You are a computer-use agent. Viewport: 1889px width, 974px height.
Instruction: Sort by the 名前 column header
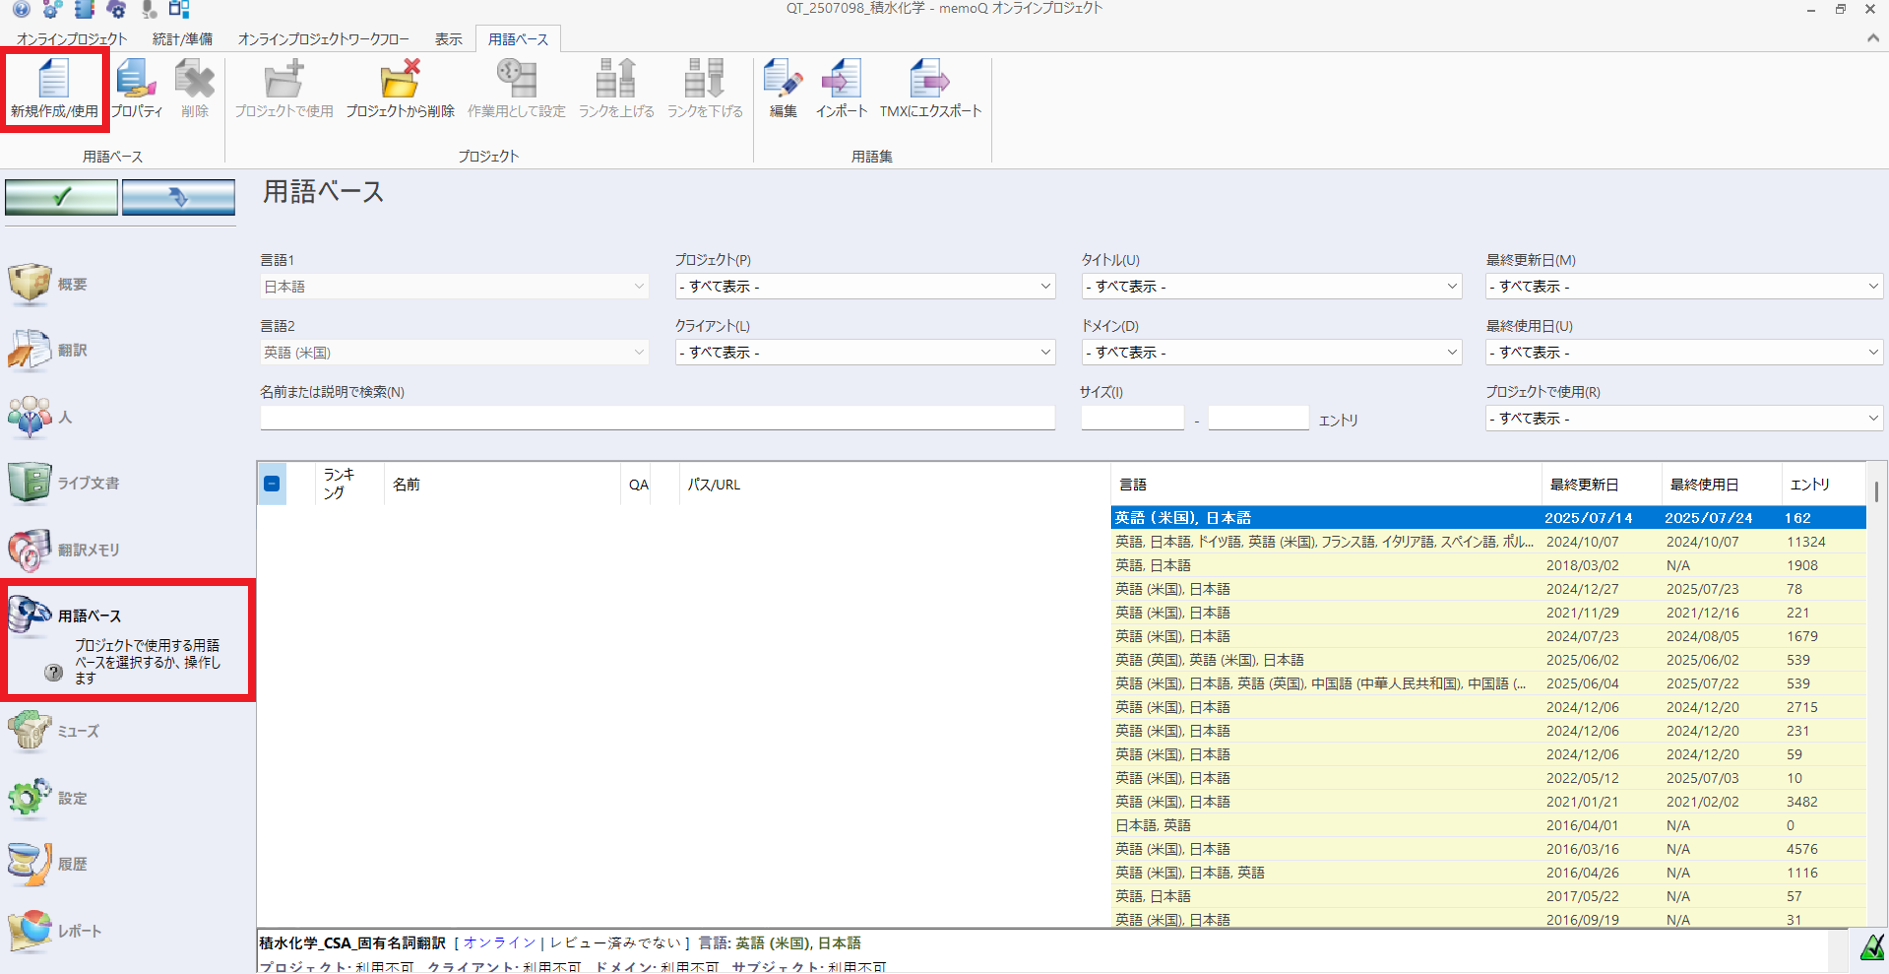[503, 484]
